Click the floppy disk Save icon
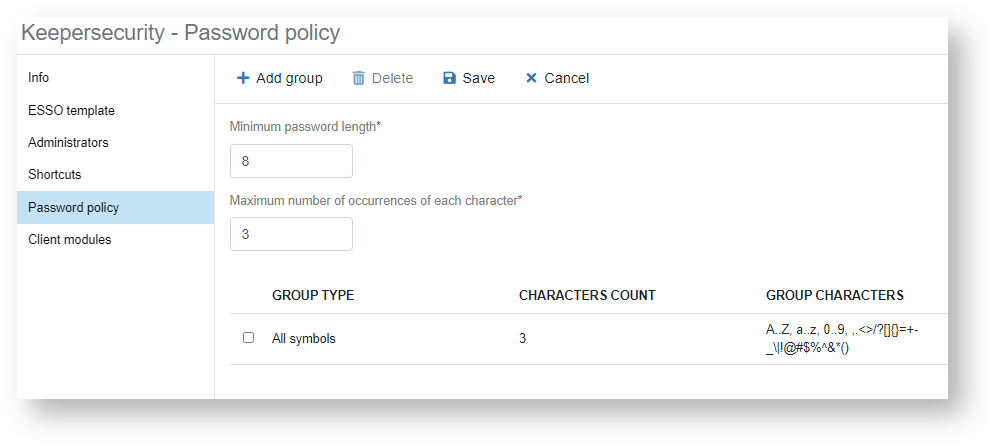Screen dimensions: 996x447 point(450,78)
